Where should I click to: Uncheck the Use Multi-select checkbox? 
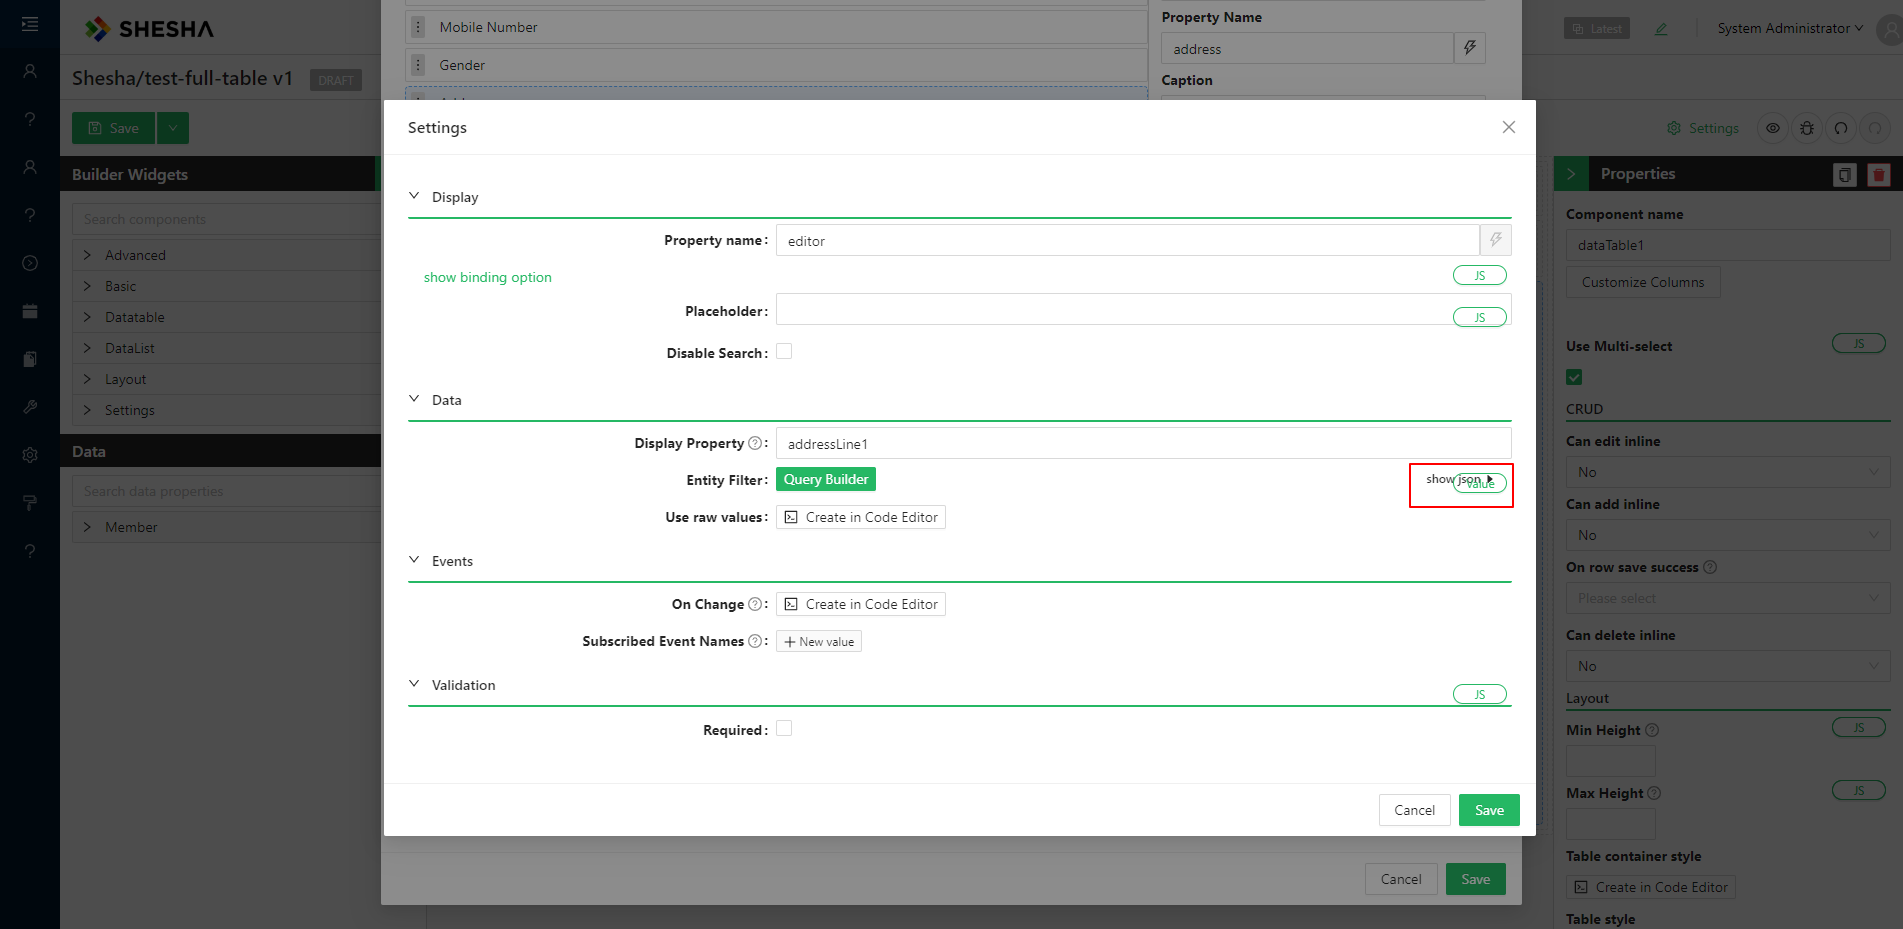click(x=1574, y=377)
